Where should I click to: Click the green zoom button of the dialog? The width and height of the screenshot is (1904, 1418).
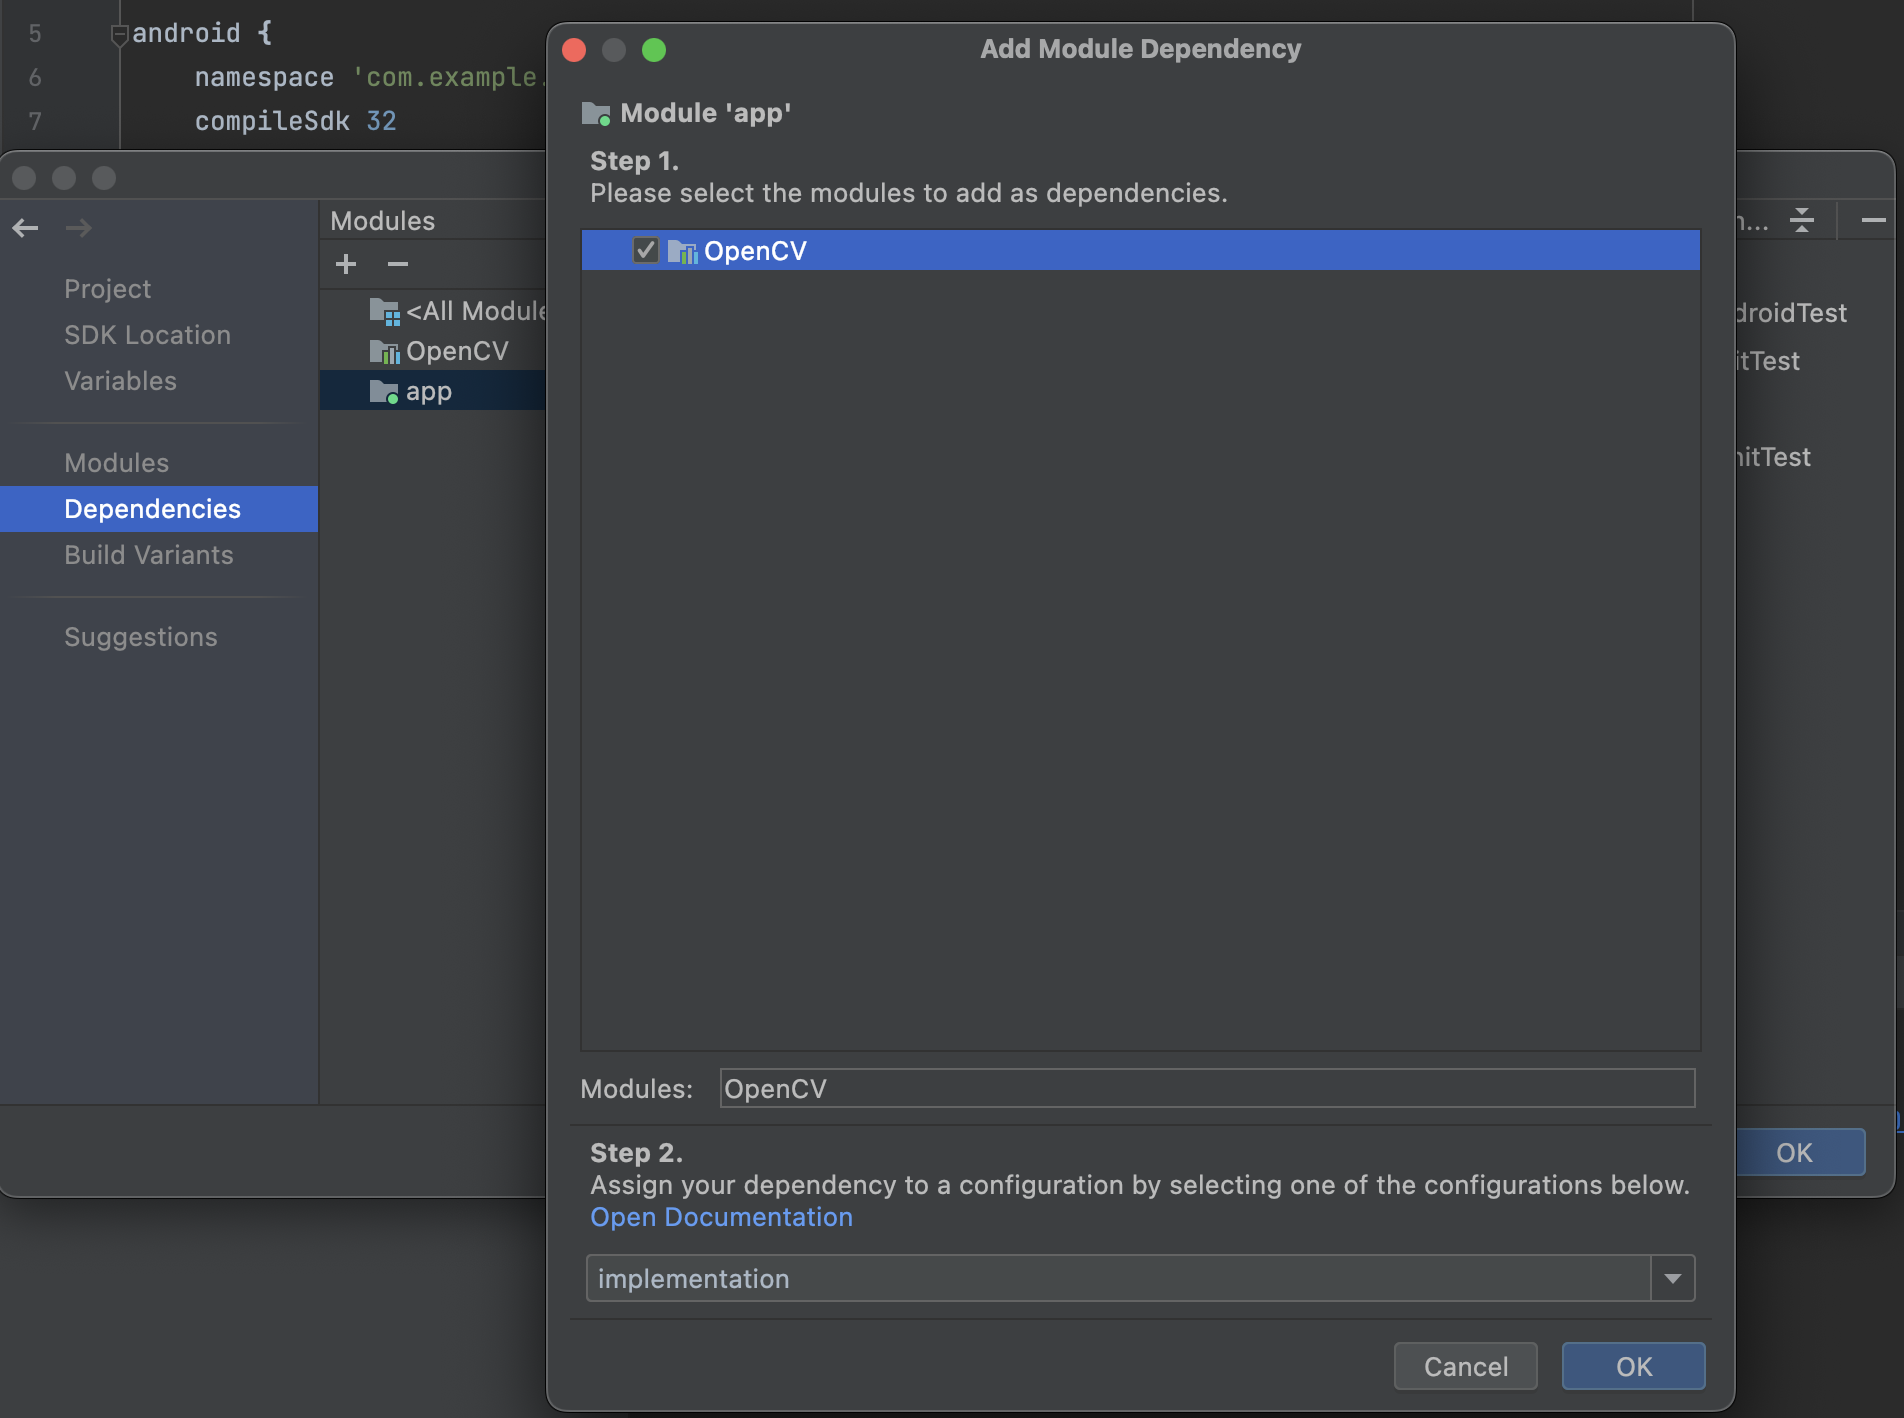coord(654,50)
